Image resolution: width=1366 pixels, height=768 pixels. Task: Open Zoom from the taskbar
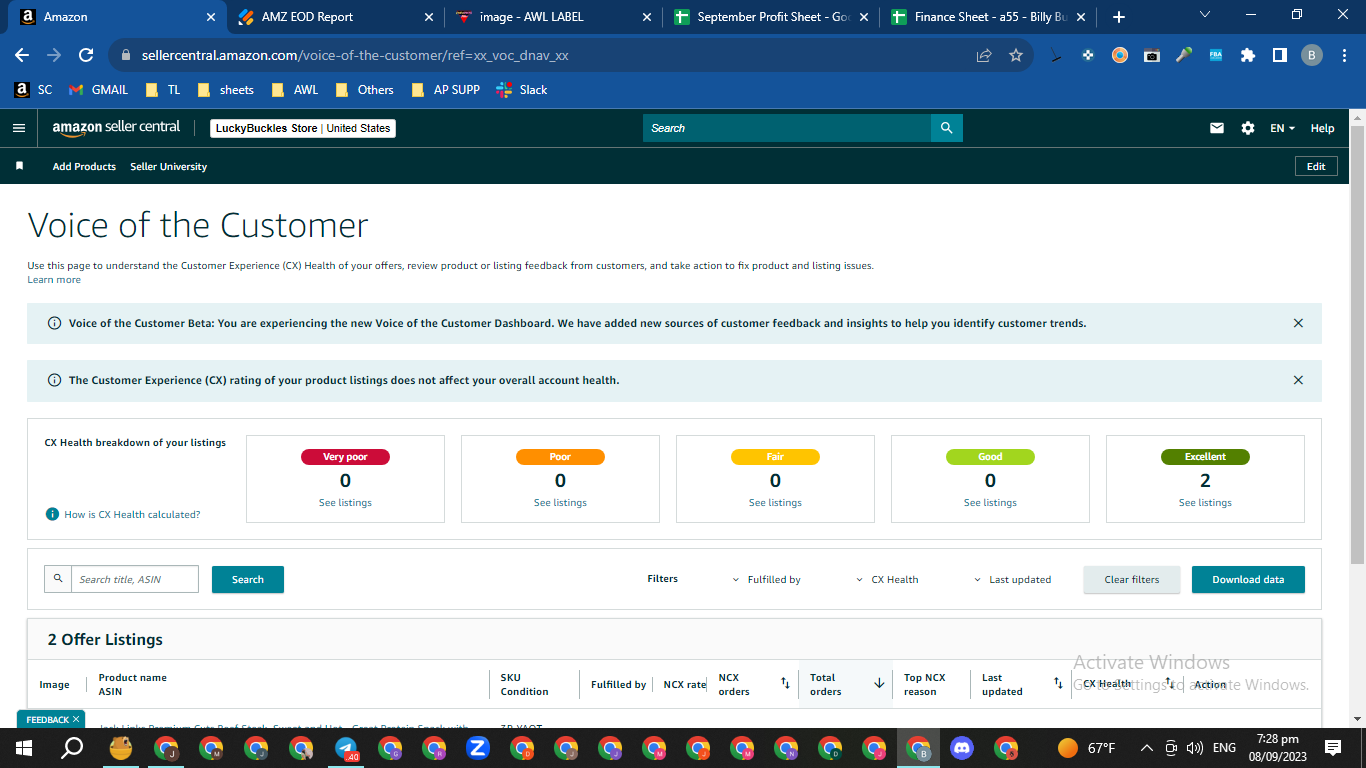click(478, 747)
